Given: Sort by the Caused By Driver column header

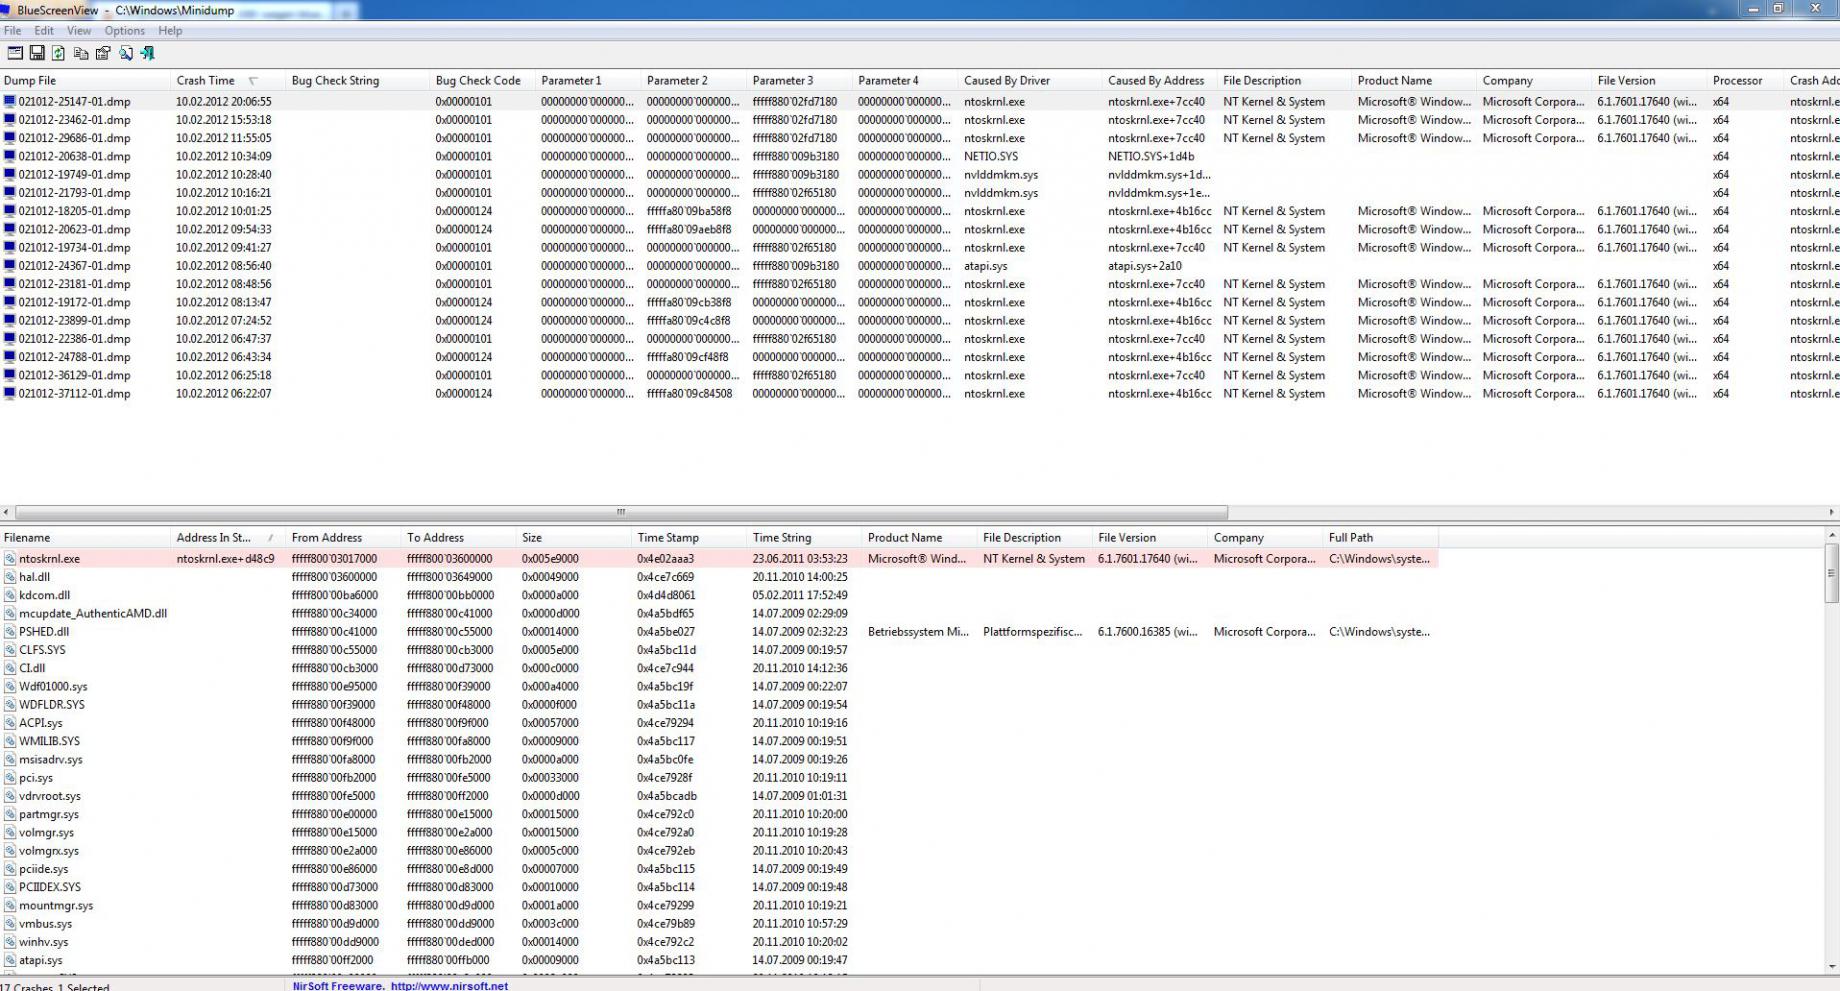Looking at the screenshot, I should (x=1031, y=81).
